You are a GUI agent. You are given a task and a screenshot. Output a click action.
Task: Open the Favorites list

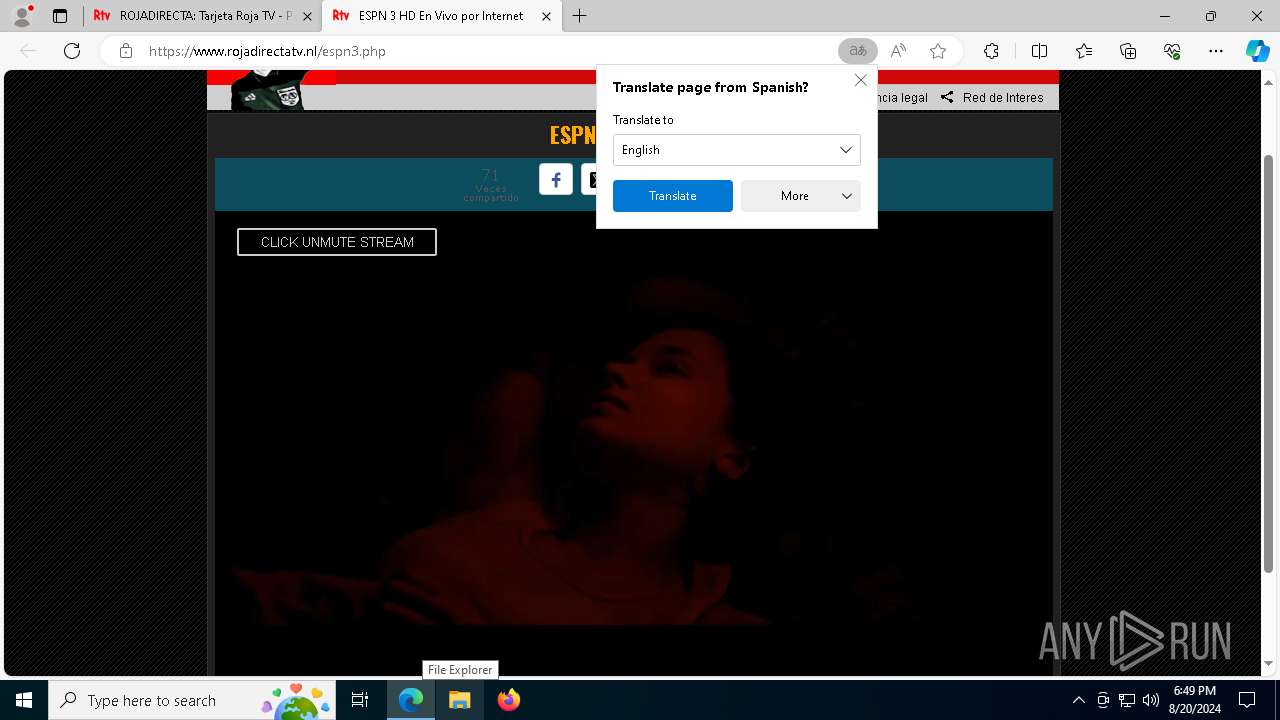coord(1084,51)
